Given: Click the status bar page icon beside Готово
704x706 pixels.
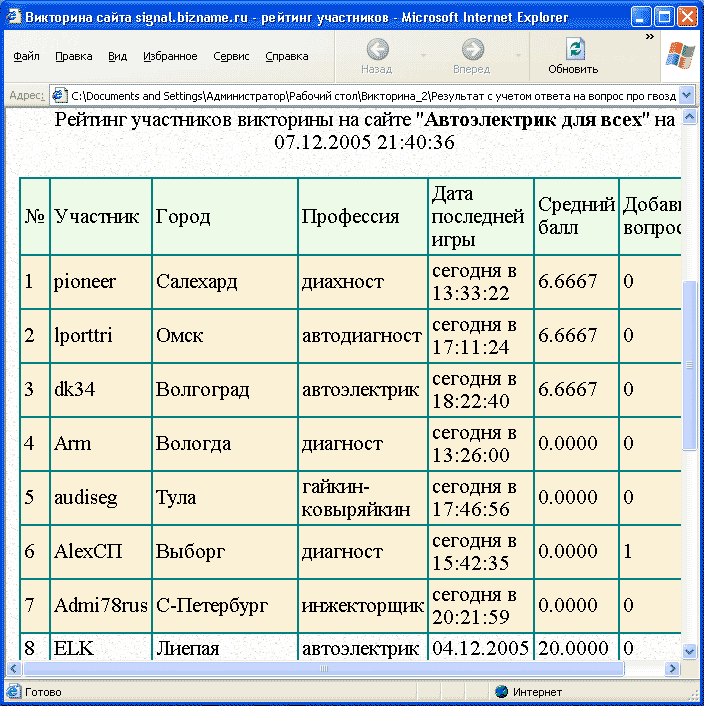Looking at the screenshot, I should (14, 691).
